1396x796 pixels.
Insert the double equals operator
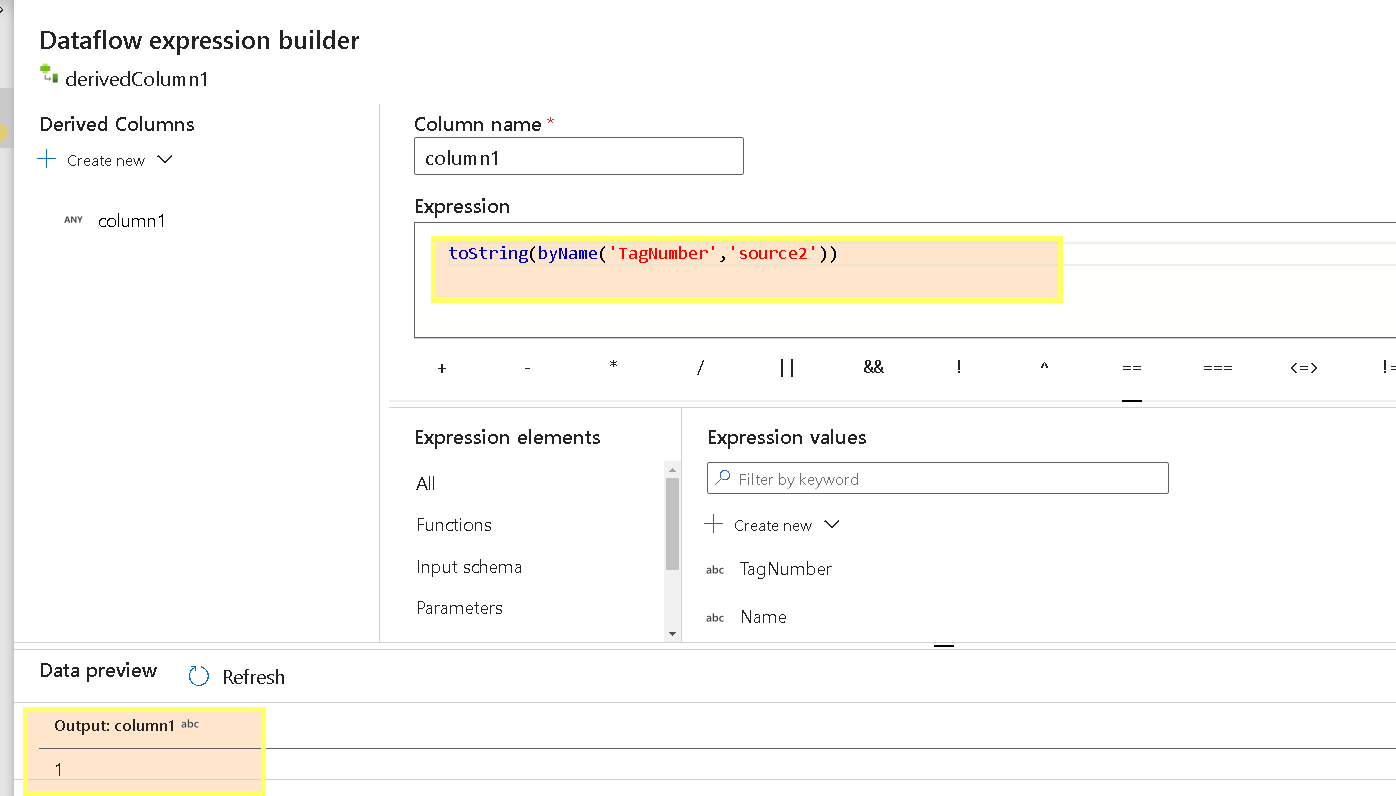[1131, 368]
